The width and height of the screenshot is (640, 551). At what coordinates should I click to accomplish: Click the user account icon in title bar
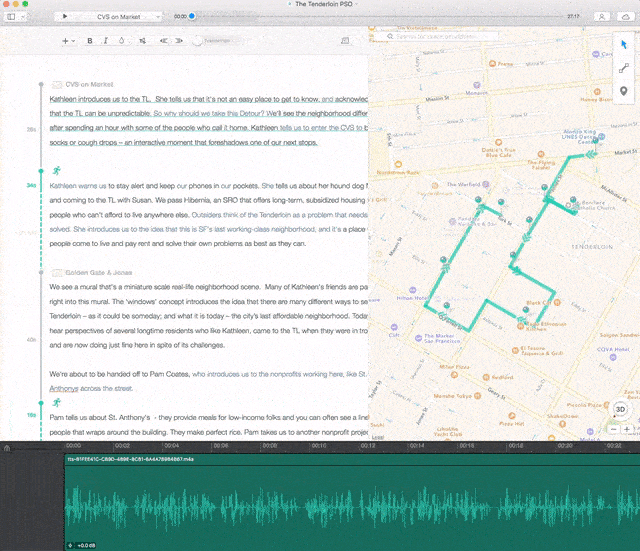tap(601, 16)
